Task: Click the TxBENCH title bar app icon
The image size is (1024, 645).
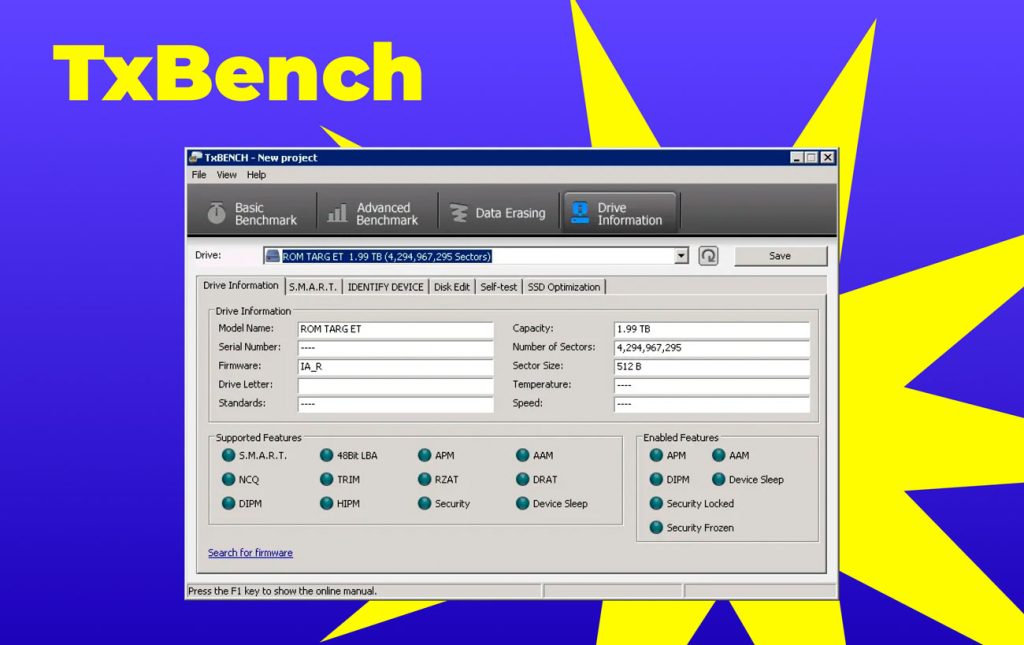Action: (195, 157)
